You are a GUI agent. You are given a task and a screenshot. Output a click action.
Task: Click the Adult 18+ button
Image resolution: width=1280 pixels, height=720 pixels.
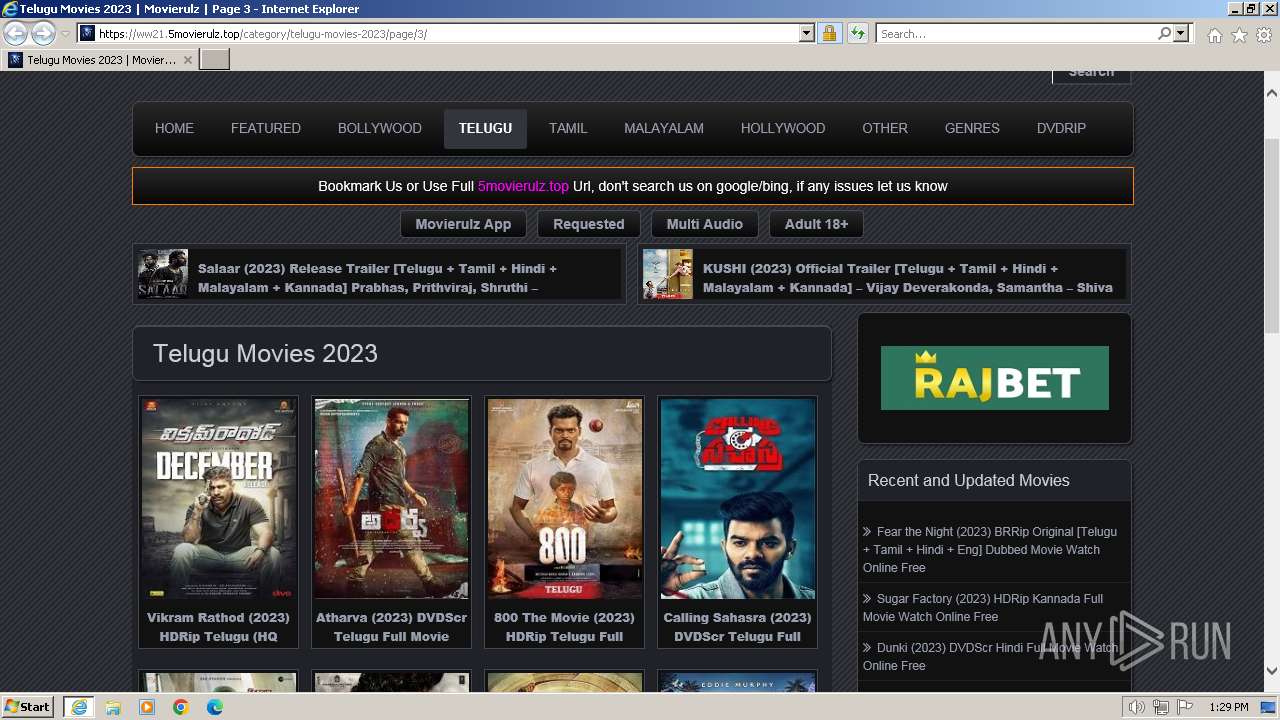click(816, 224)
